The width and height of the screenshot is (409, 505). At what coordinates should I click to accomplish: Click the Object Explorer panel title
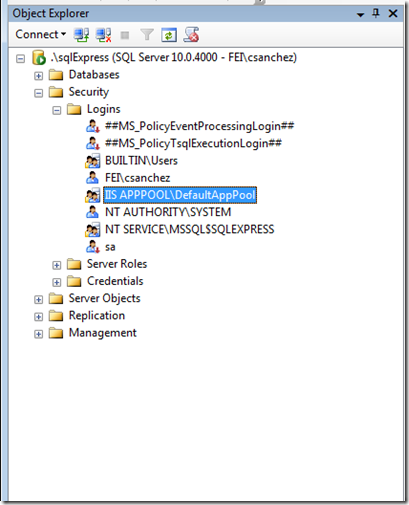[51, 14]
